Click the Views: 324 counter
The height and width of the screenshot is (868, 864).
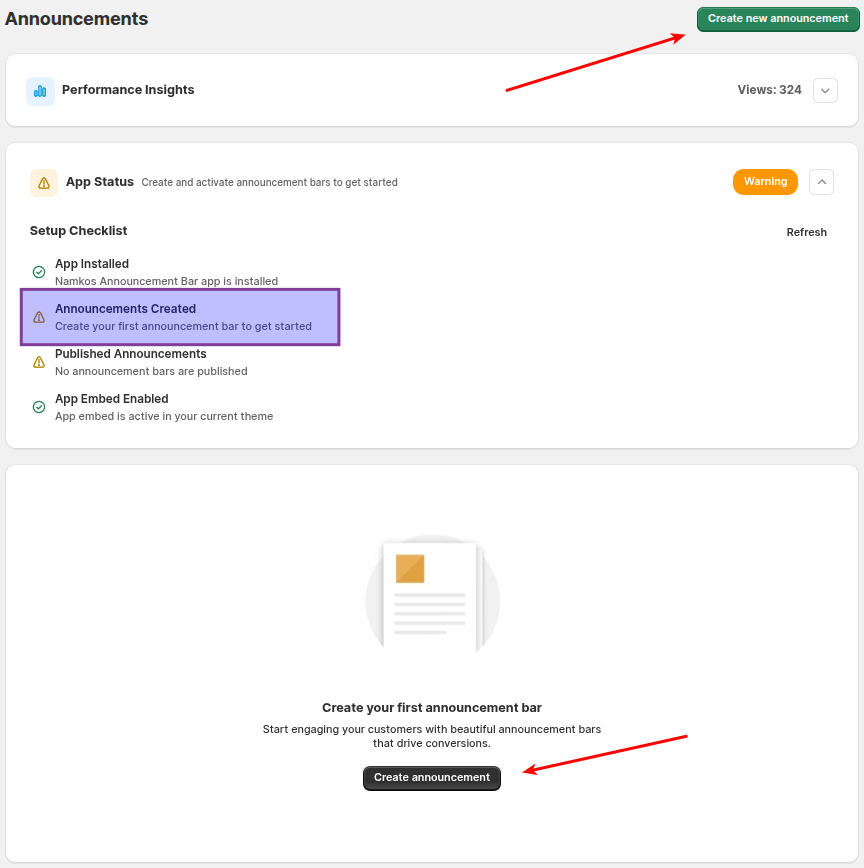pyautogui.click(x=769, y=90)
